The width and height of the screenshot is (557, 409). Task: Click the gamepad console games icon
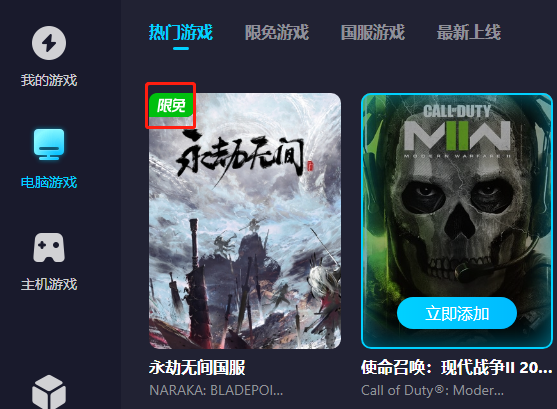pos(49,248)
